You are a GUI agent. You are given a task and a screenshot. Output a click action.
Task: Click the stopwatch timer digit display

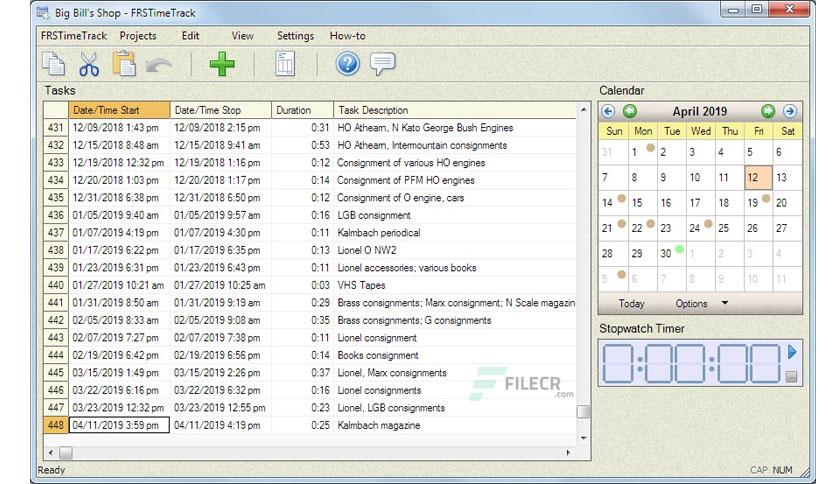(692, 364)
